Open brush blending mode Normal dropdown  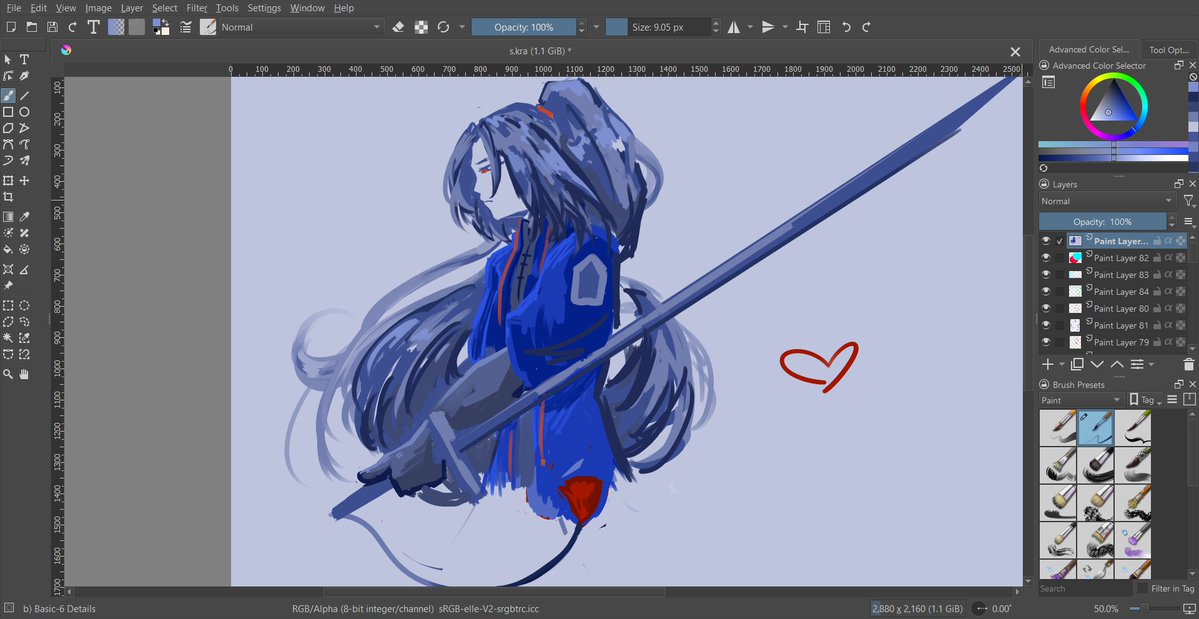(x=301, y=27)
